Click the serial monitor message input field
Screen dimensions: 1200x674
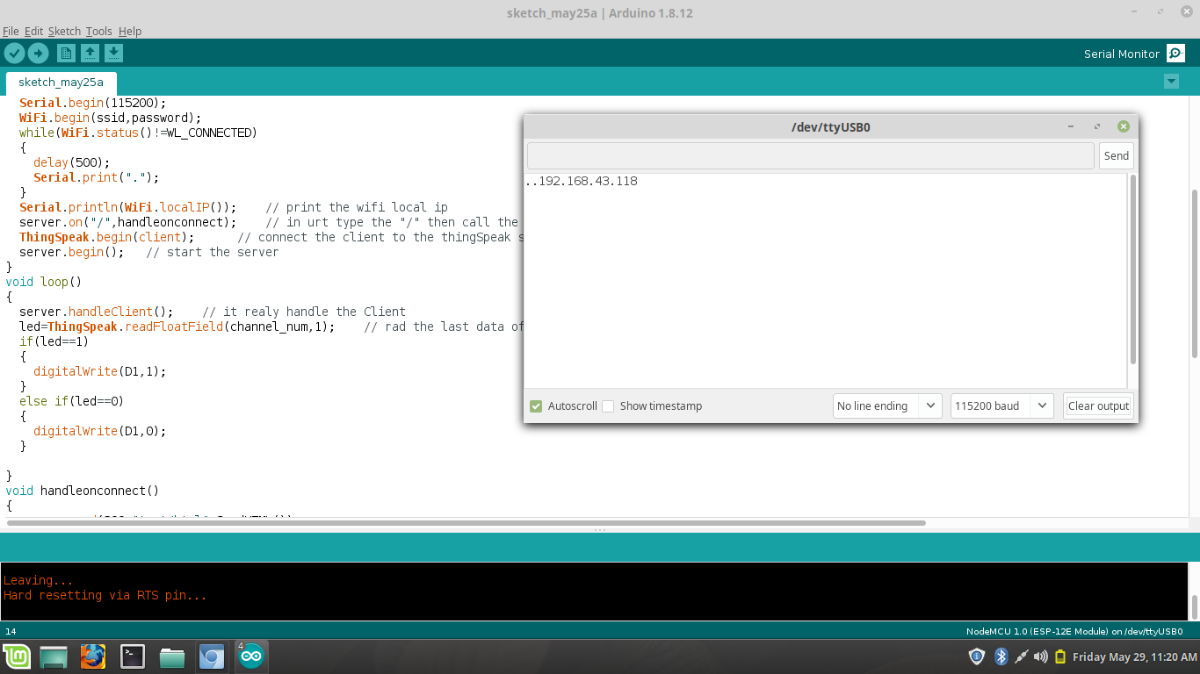(810, 156)
